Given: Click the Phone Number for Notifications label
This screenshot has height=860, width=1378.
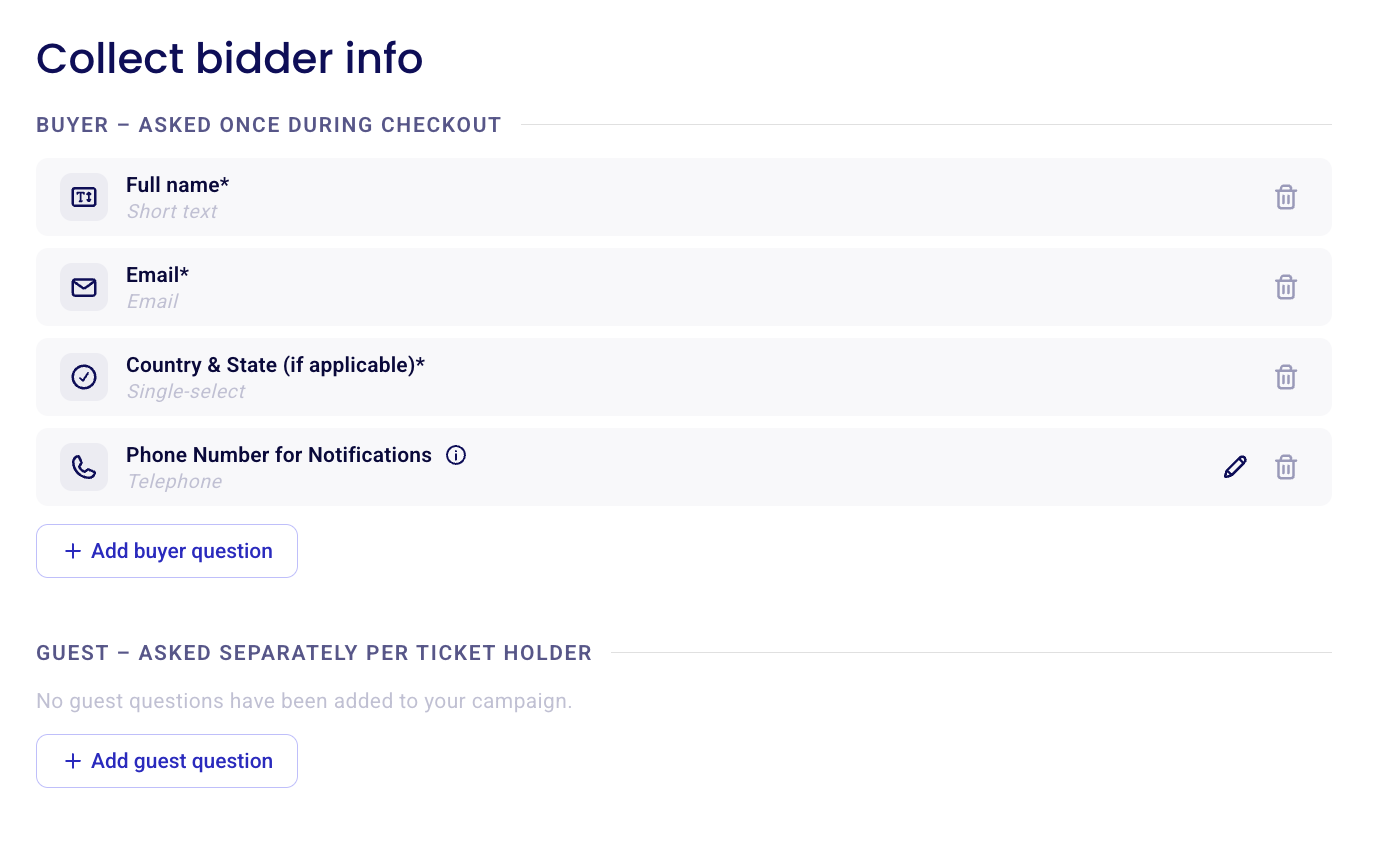Looking at the screenshot, I should (279, 455).
